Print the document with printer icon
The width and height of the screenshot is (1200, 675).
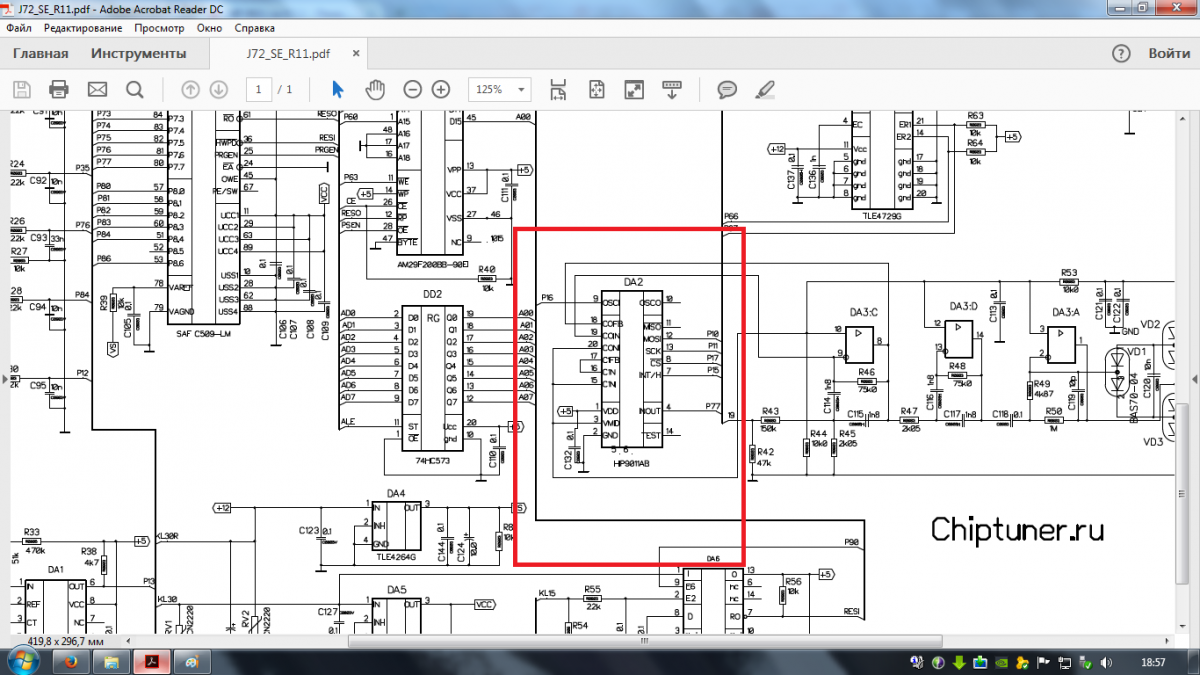[59, 89]
